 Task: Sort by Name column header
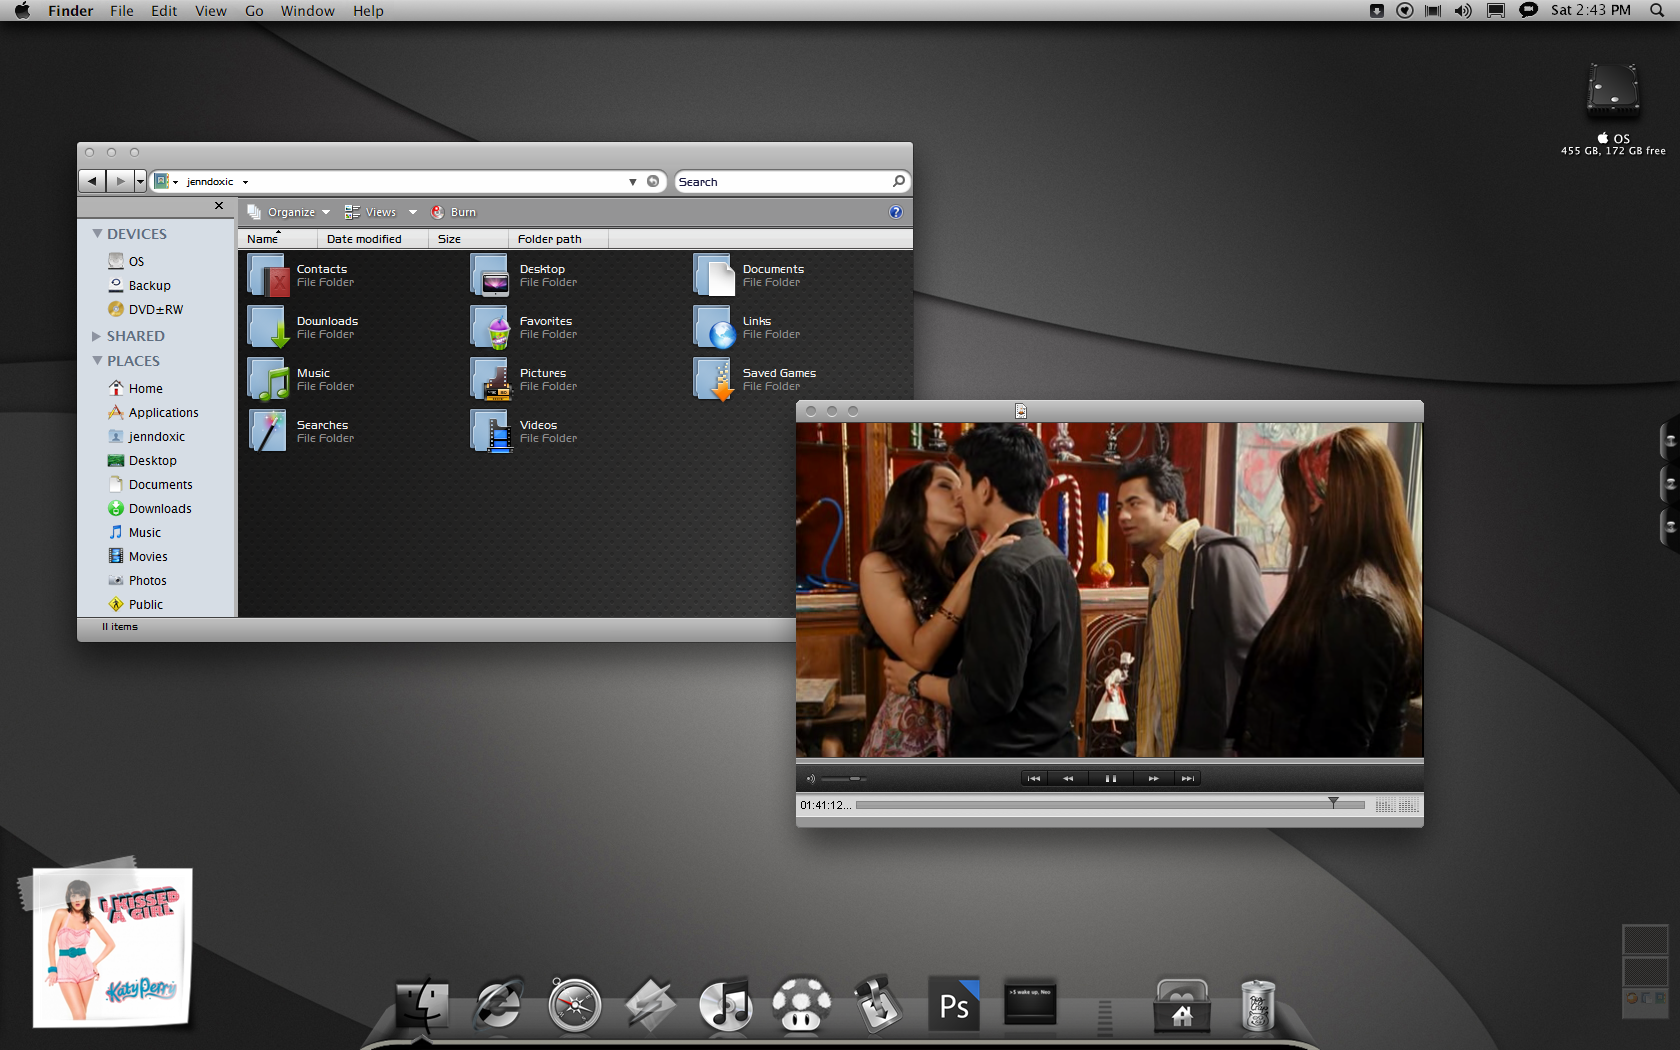(278, 239)
